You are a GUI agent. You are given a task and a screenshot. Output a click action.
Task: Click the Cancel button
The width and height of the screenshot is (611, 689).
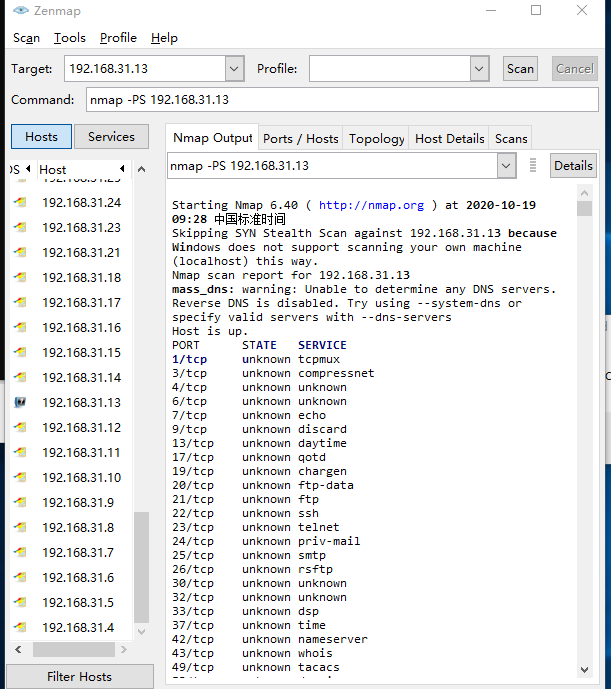pos(575,69)
